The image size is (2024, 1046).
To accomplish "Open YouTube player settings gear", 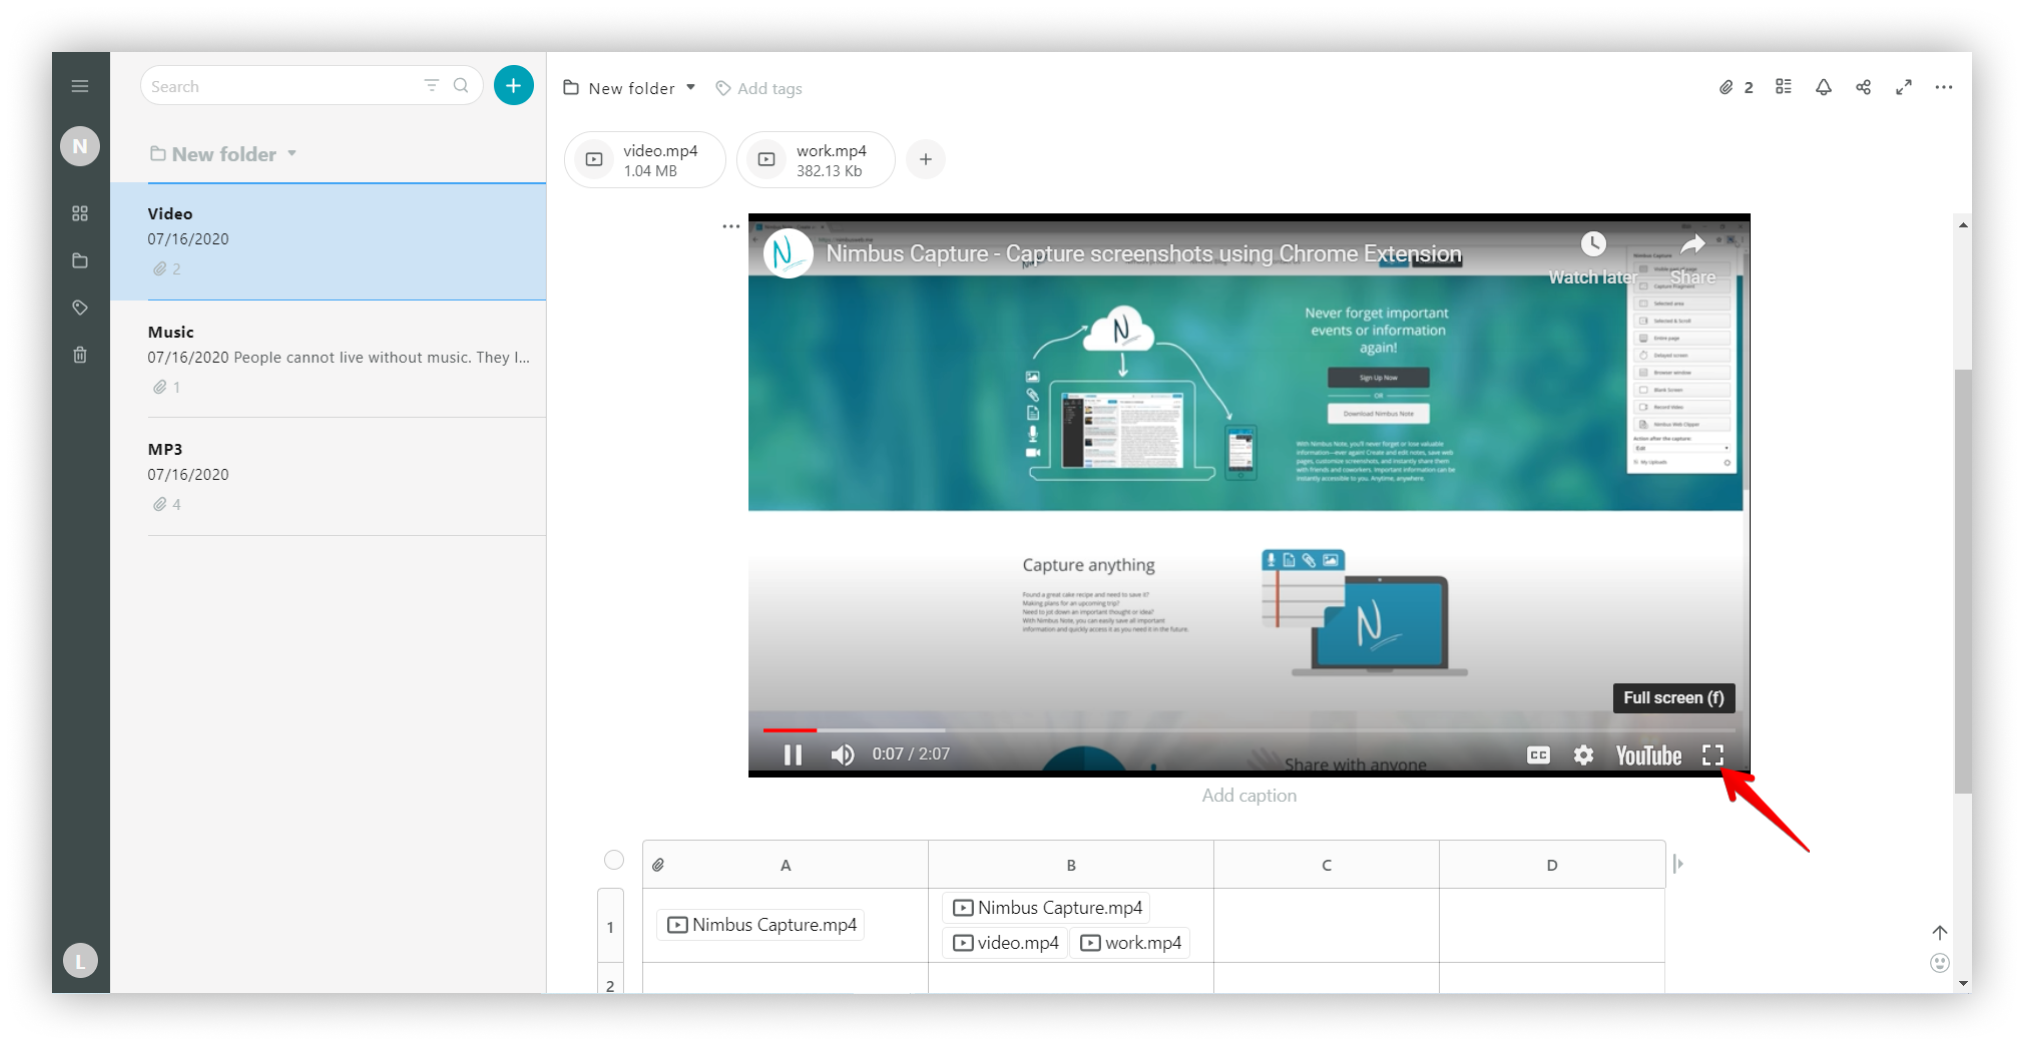I will point(1583,755).
